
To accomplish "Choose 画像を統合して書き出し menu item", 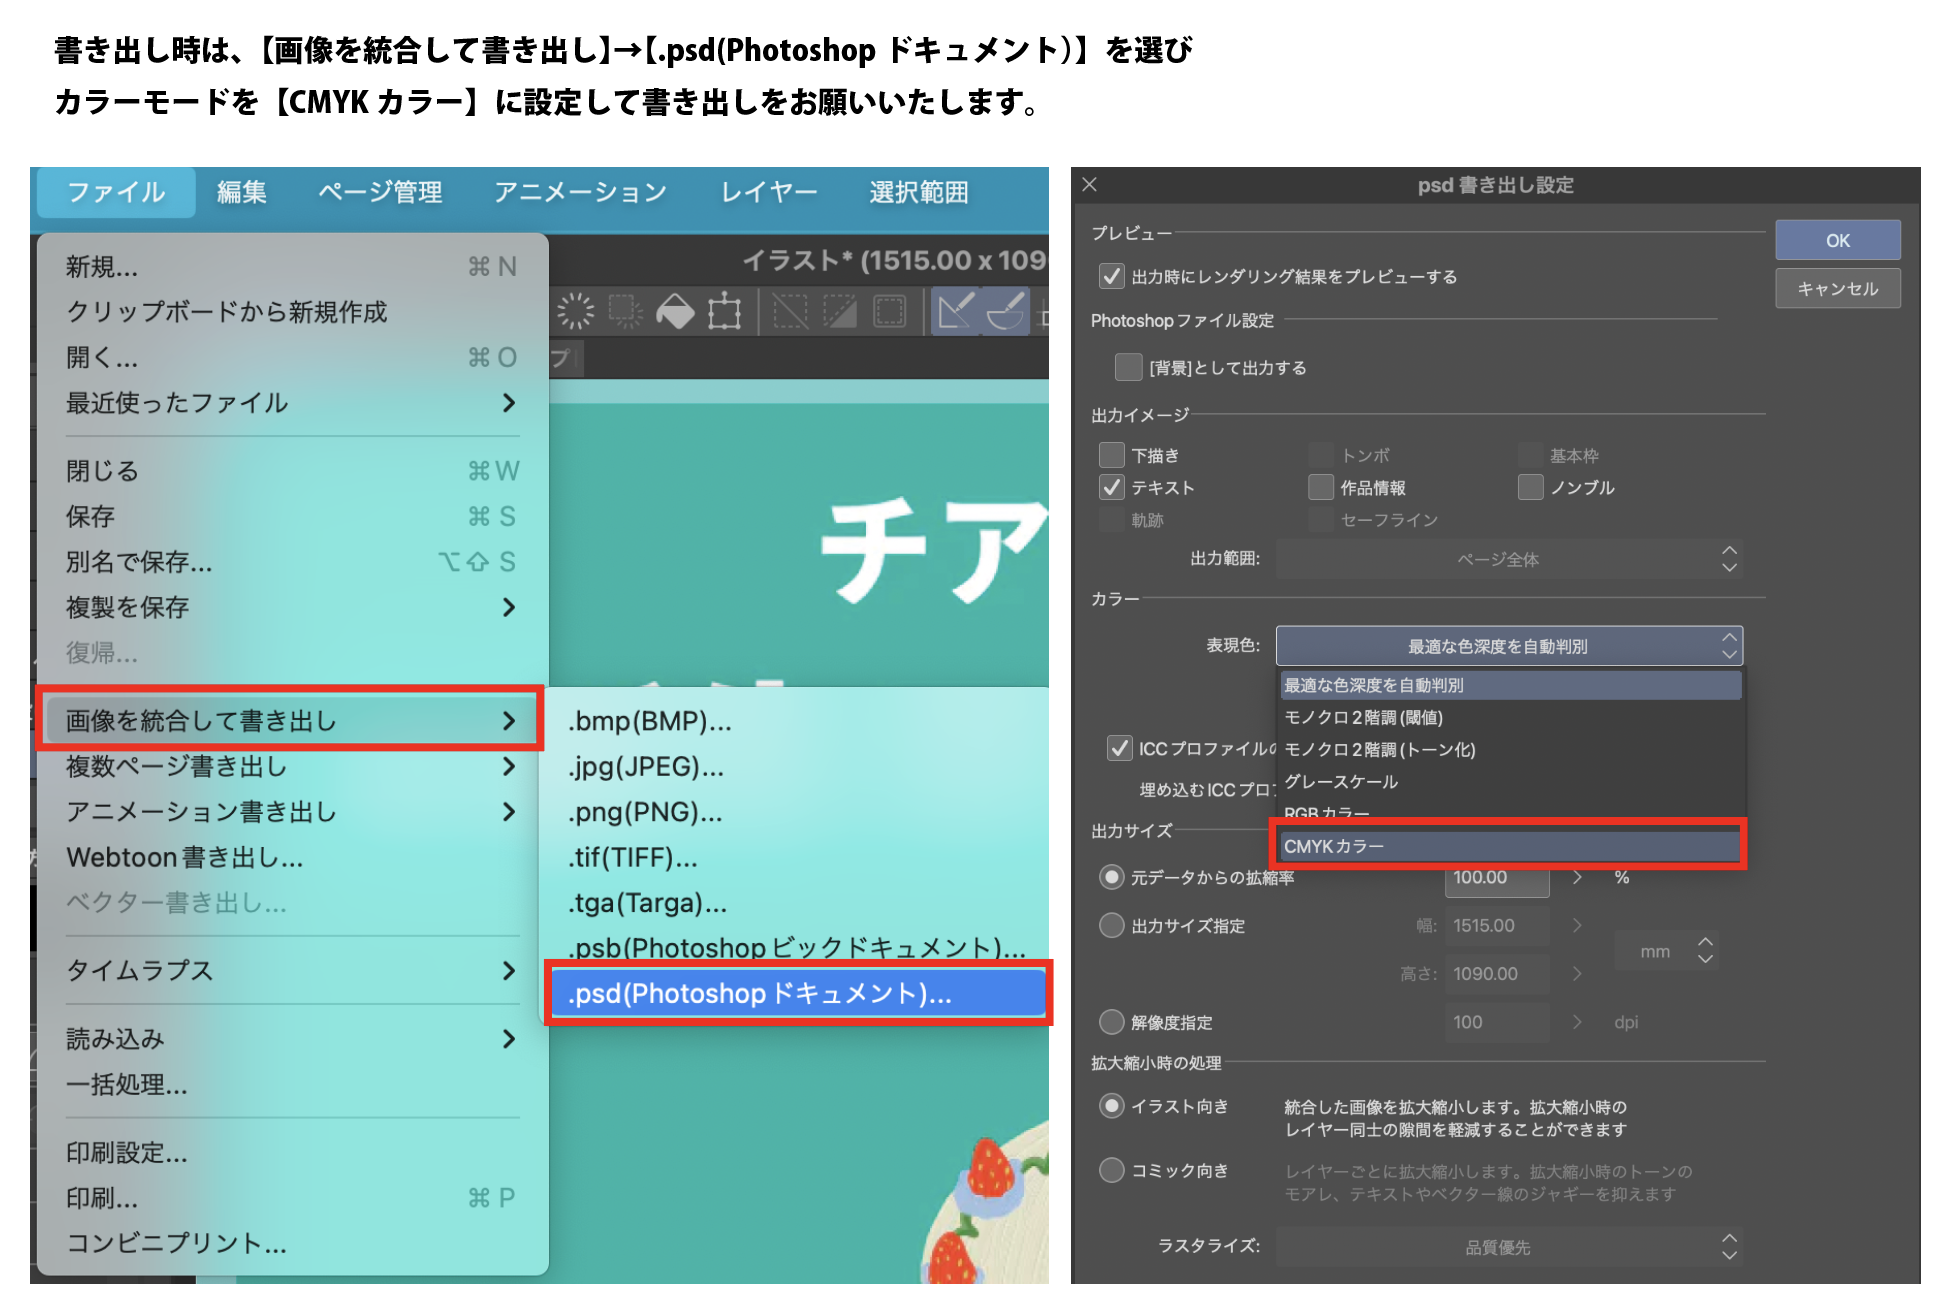I will pyautogui.click(x=290, y=720).
